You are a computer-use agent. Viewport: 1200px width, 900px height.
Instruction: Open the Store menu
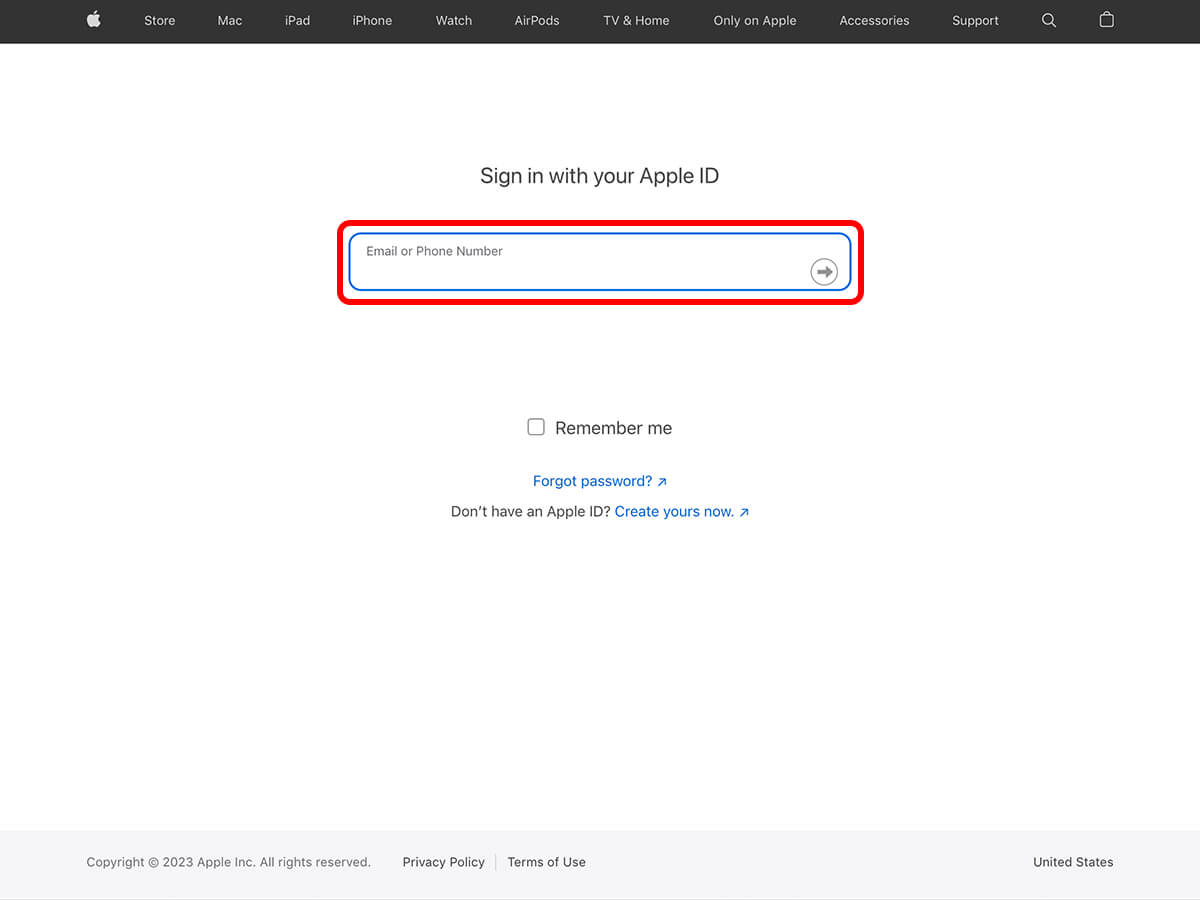click(x=159, y=20)
